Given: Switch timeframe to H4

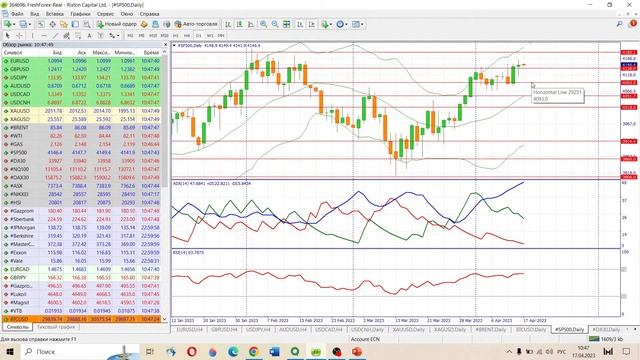Looking at the screenshot, I should [187, 36].
